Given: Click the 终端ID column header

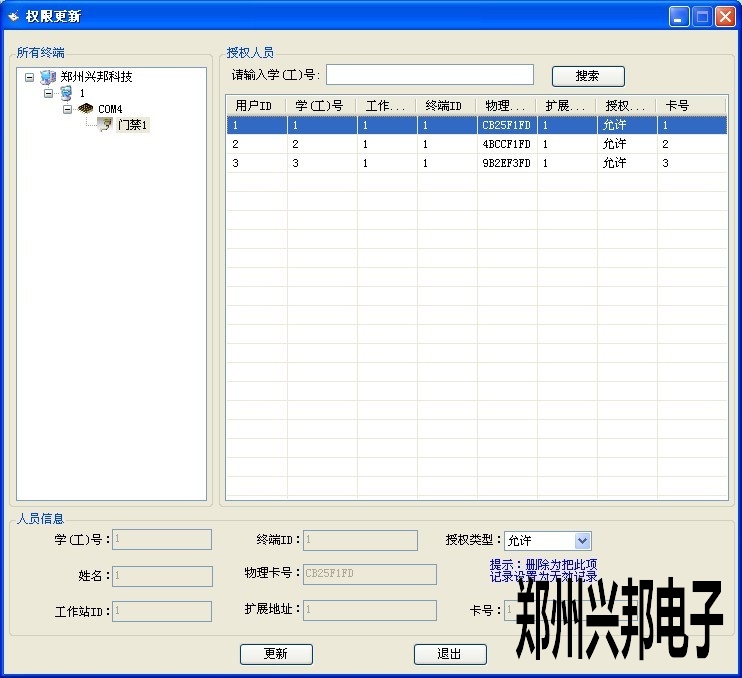Looking at the screenshot, I should click(446, 105).
